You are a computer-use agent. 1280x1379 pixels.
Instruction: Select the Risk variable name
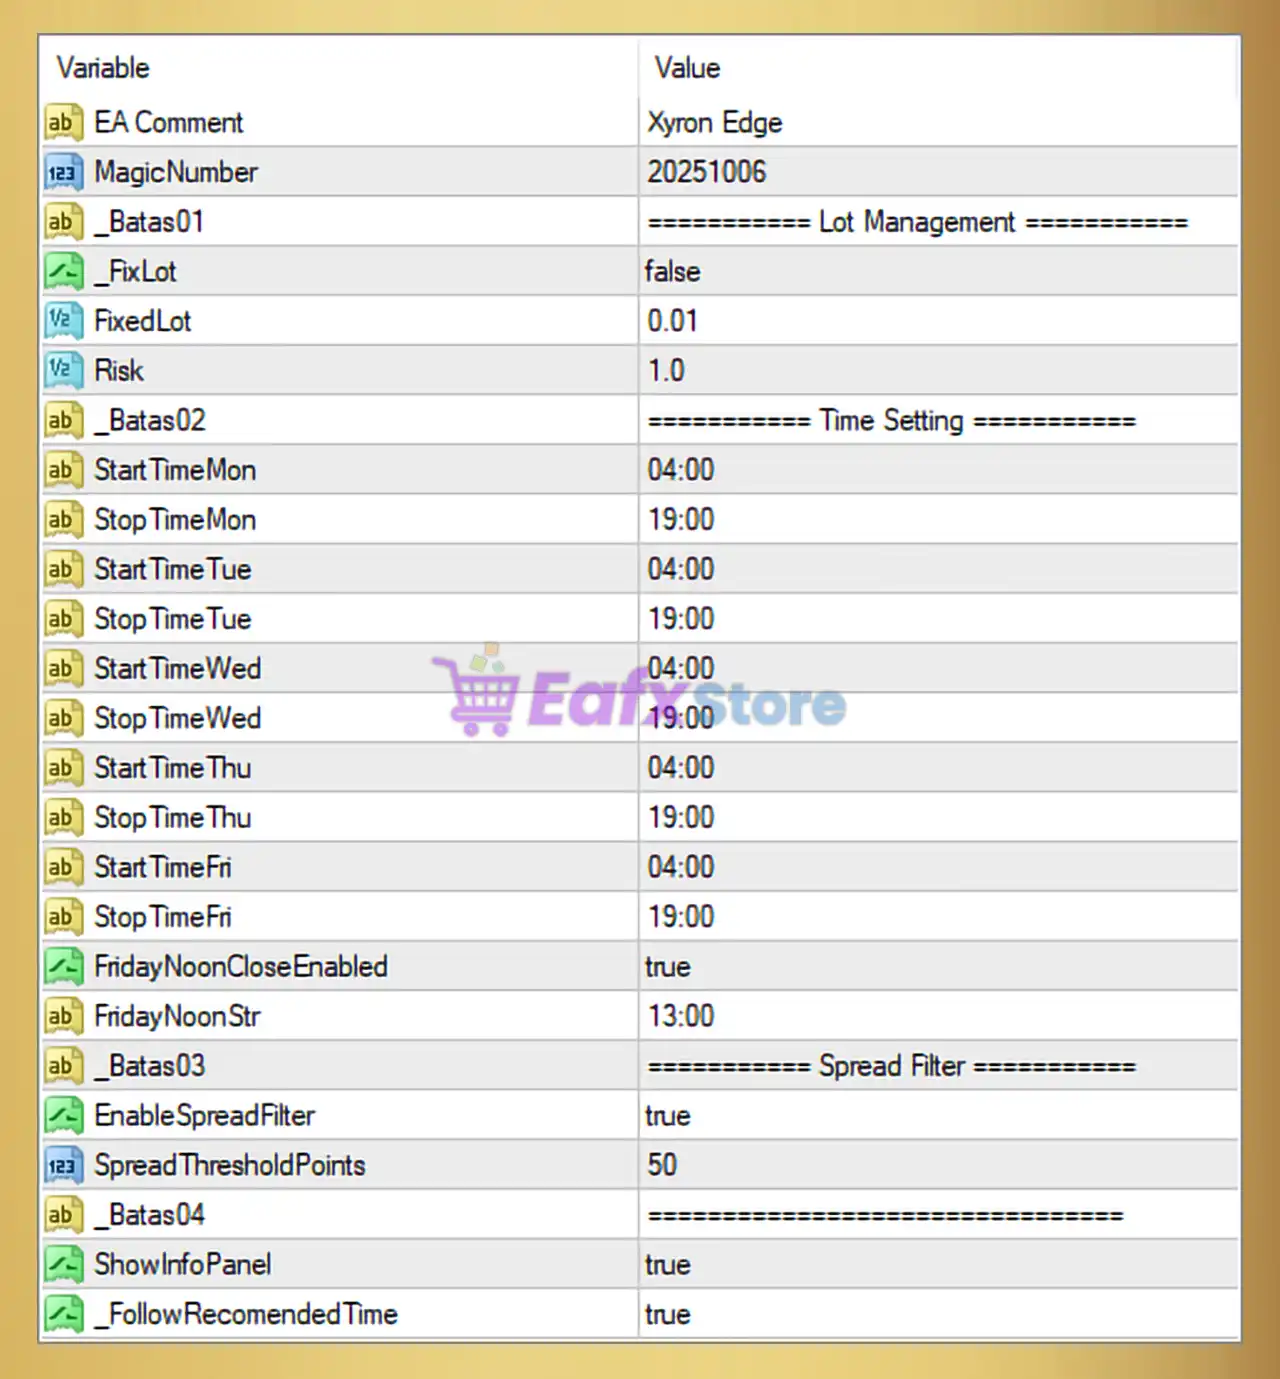click(119, 370)
